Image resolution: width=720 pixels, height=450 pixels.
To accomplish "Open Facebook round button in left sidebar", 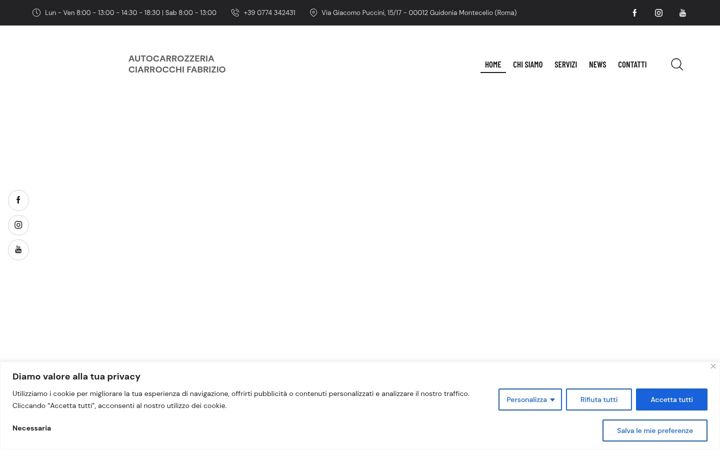I will (x=18, y=200).
